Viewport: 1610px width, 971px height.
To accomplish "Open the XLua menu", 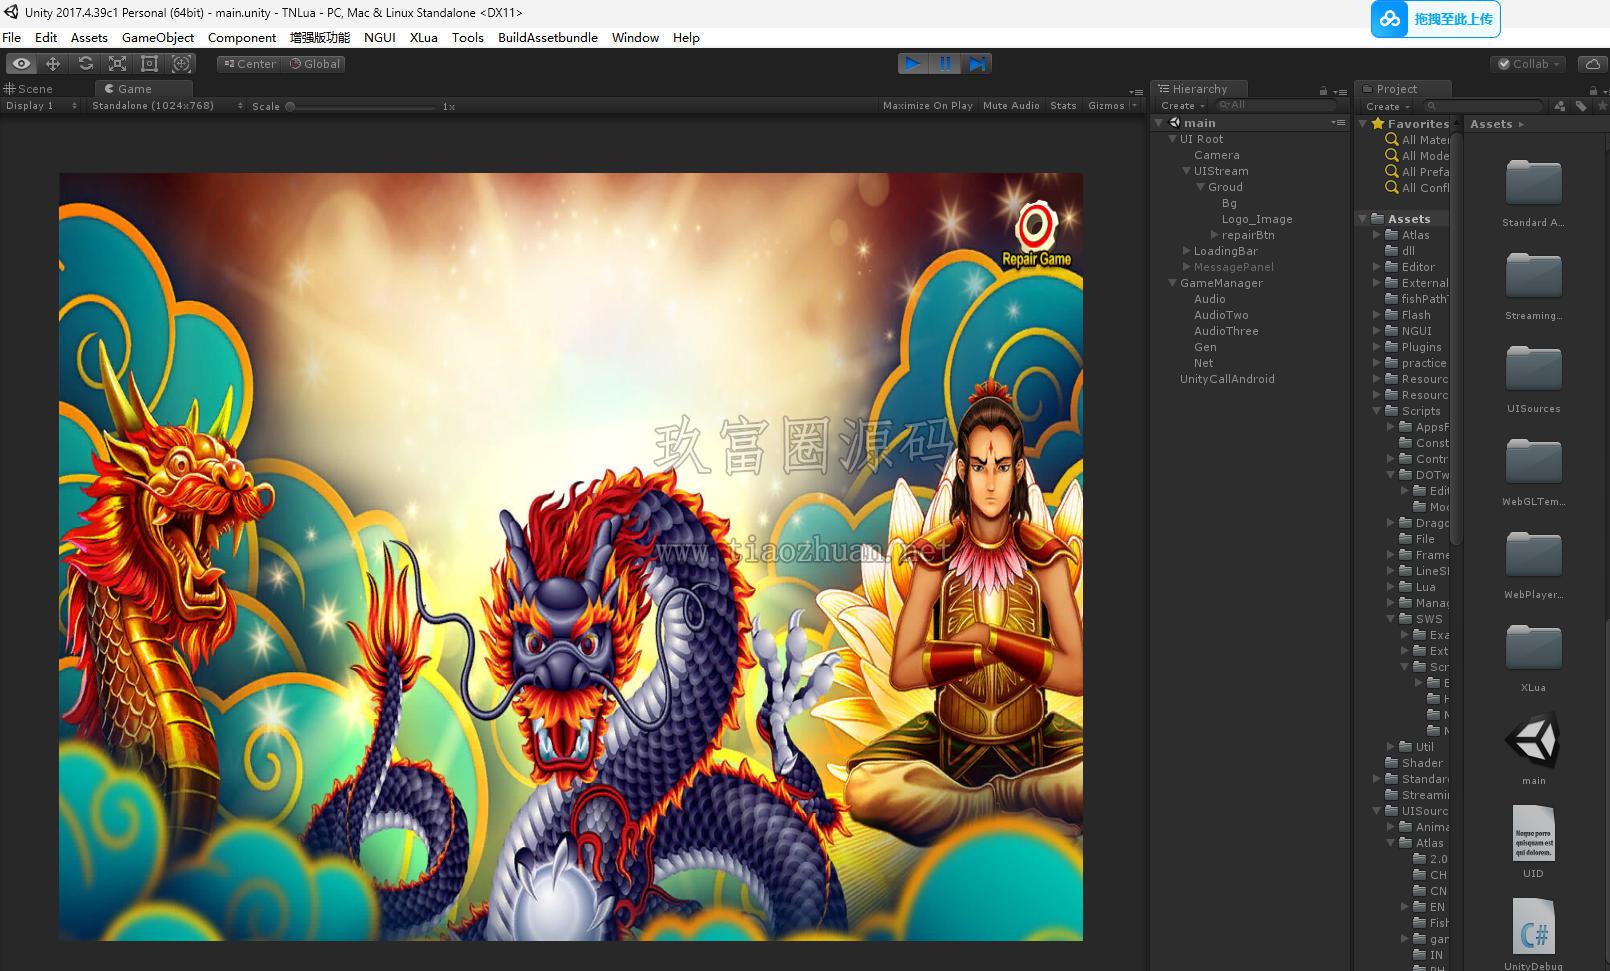I will [424, 37].
